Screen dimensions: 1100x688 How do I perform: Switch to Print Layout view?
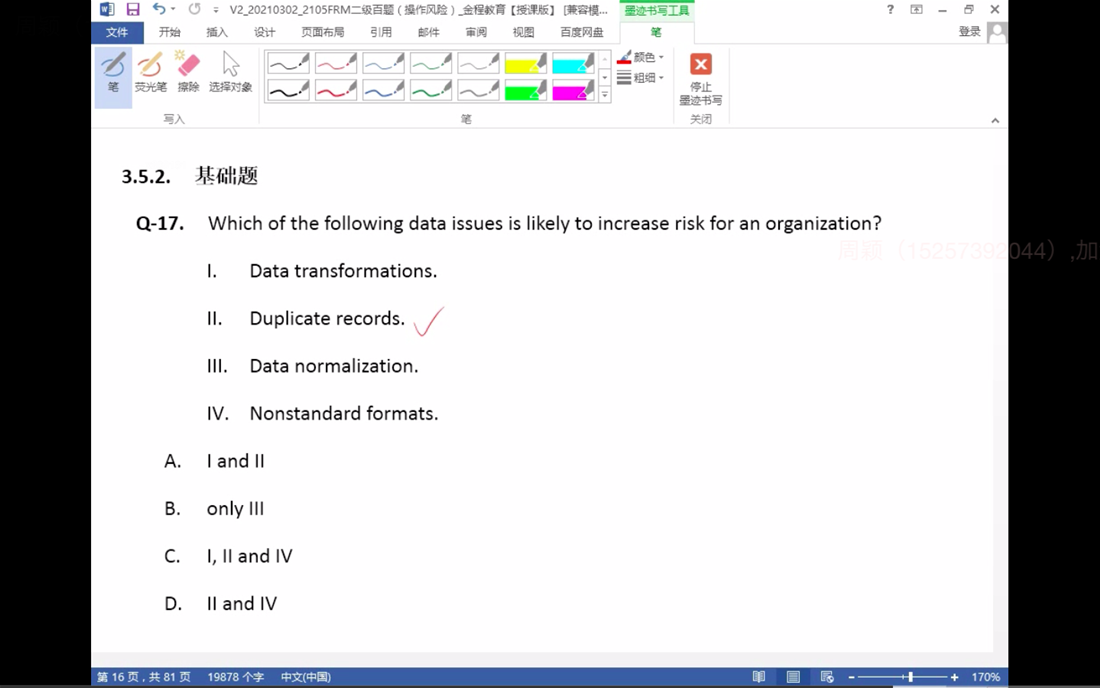(x=793, y=677)
